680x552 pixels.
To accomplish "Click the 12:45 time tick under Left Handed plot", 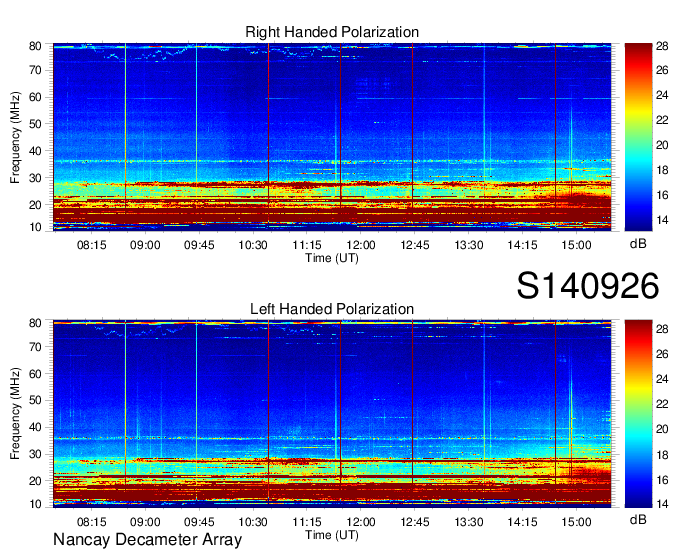I will [x=415, y=522].
